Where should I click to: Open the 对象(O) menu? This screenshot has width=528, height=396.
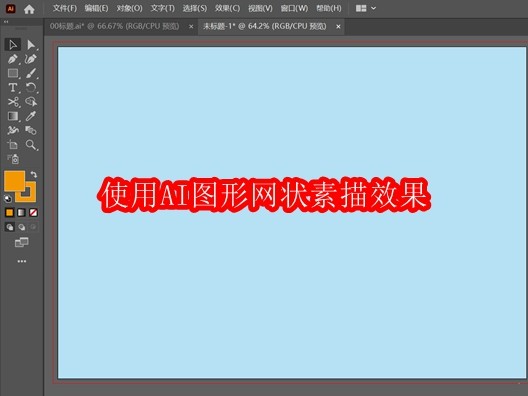[130, 8]
